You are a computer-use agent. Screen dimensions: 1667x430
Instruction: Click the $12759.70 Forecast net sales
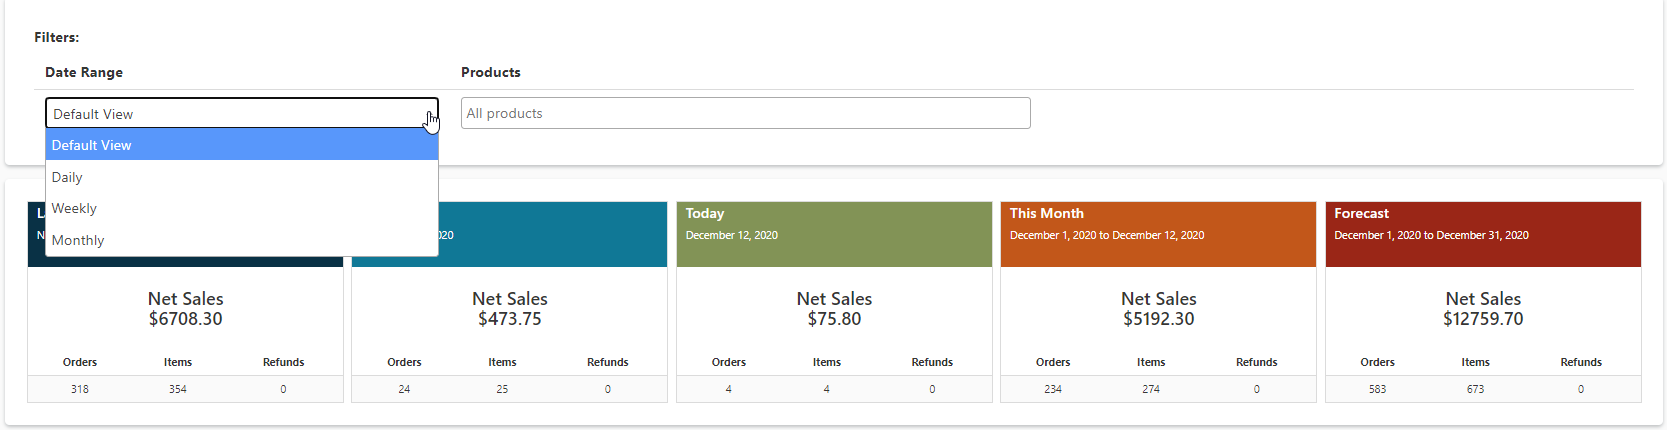1482,319
